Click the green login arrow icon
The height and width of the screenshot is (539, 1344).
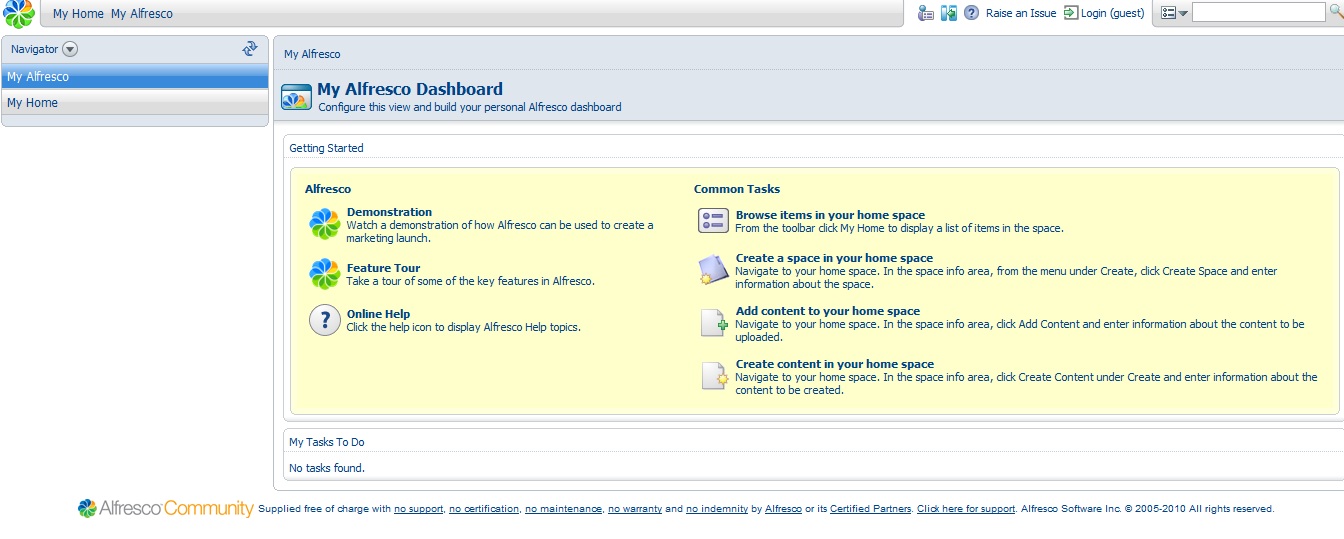tap(1071, 13)
